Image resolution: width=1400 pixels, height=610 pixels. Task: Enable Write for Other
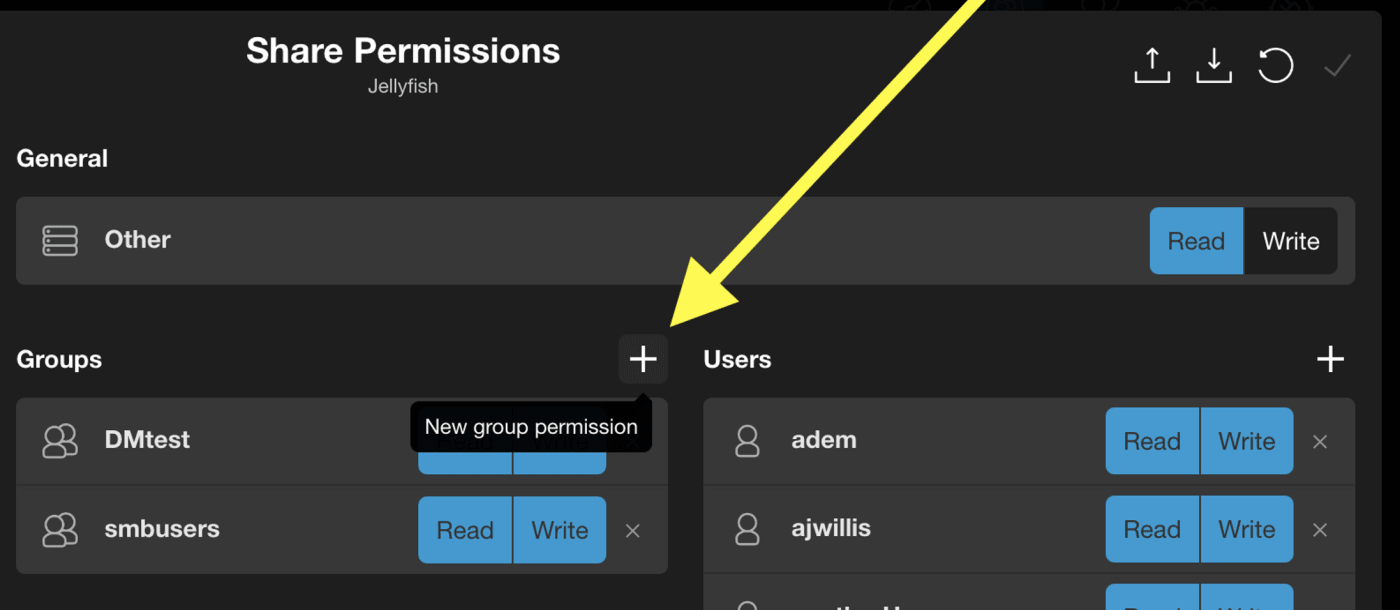point(1290,241)
